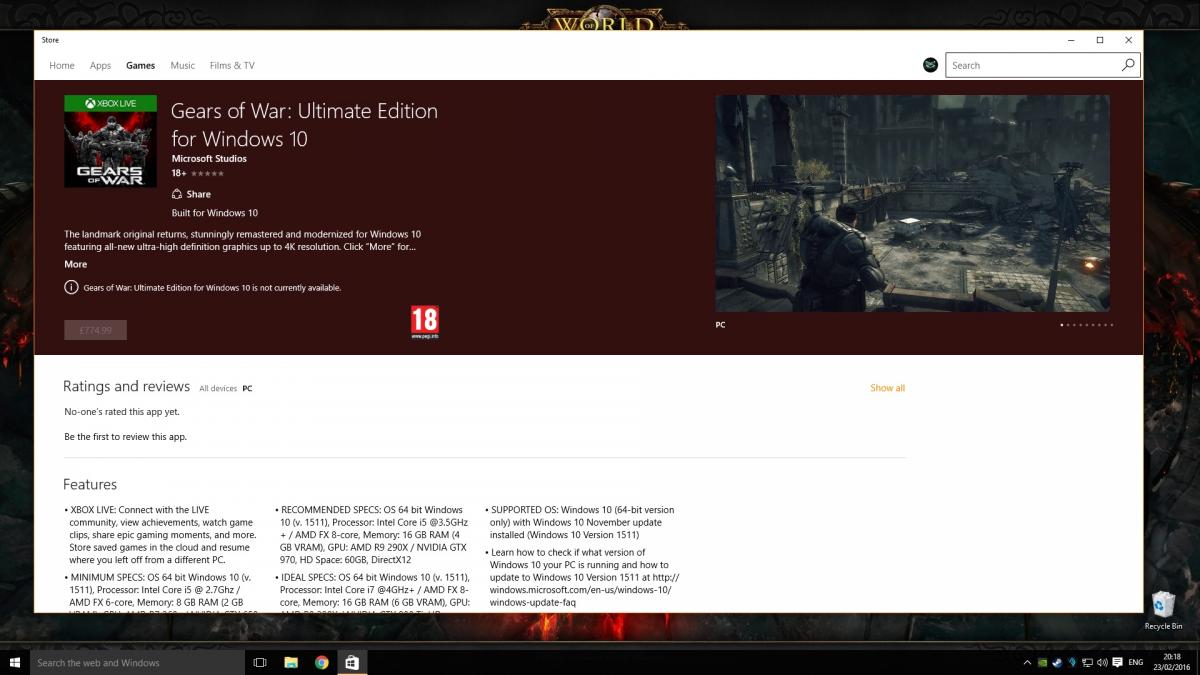The width and height of the screenshot is (1200, 675).
Task: Click the 'Built for Windows 10' label
Action: (215, 213)
